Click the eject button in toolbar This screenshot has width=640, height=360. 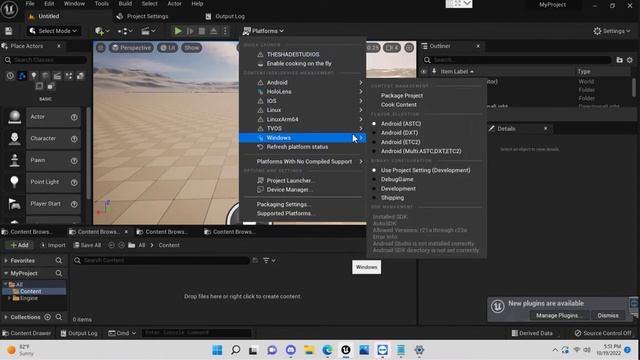[x=213, y=31]
